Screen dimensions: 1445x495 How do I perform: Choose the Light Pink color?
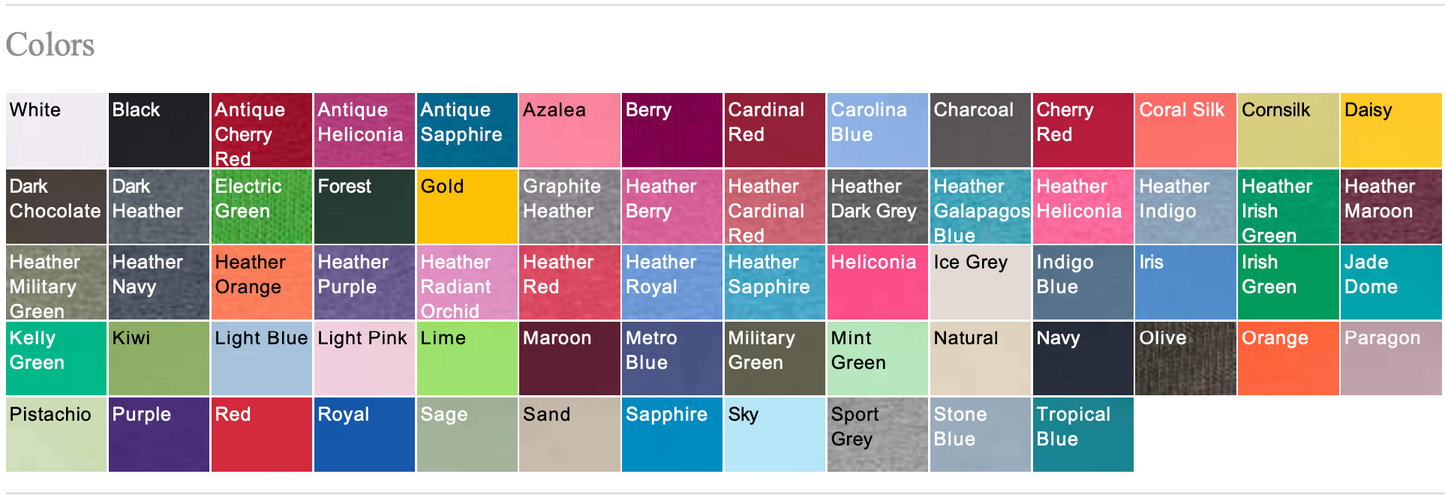click(x=364, y=359)
